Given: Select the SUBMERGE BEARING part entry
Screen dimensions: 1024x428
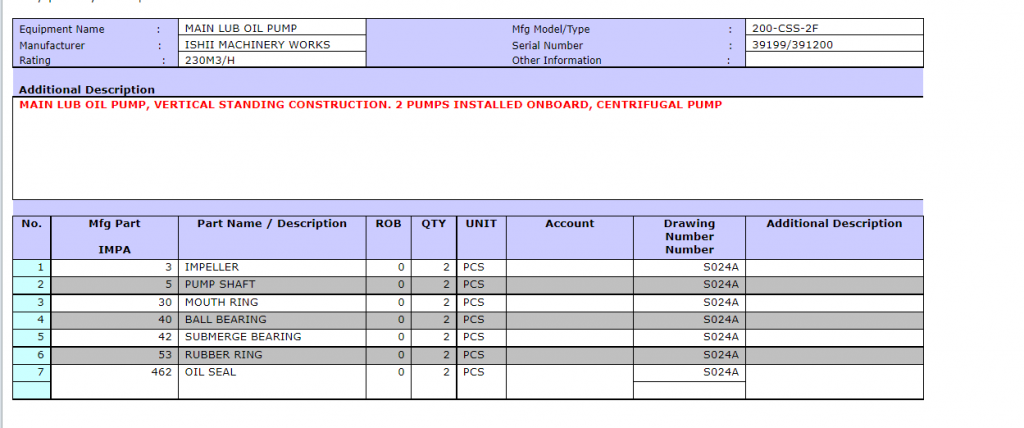Looking at the screenshot, I should click(272, 337).
